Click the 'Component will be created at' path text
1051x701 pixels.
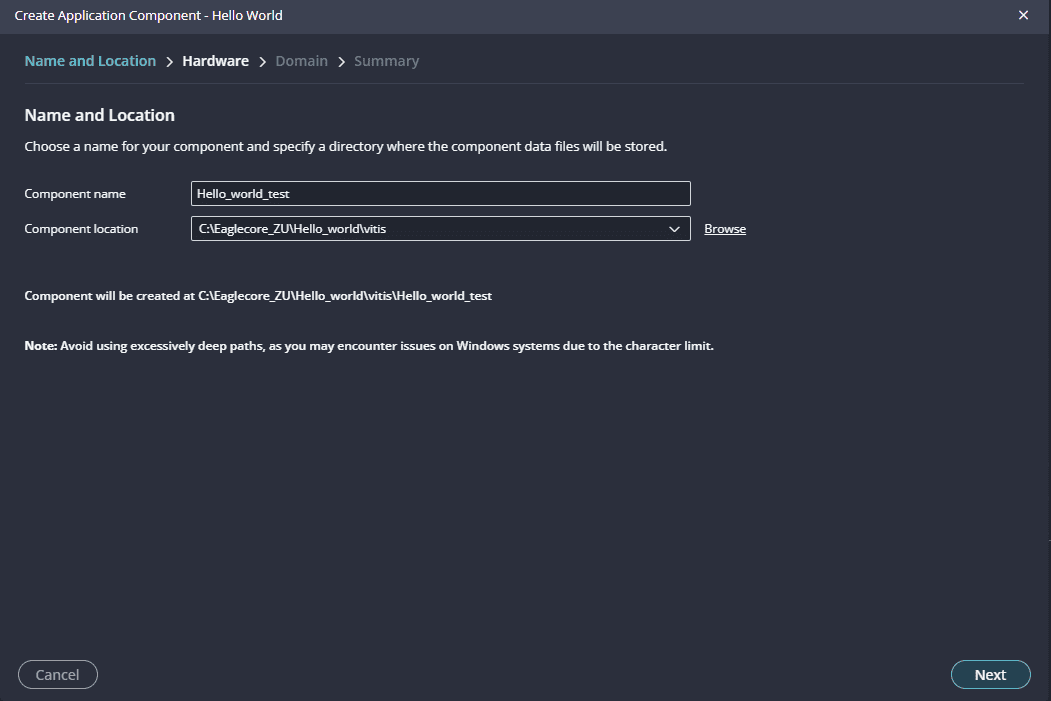click(x=258, y=296)
